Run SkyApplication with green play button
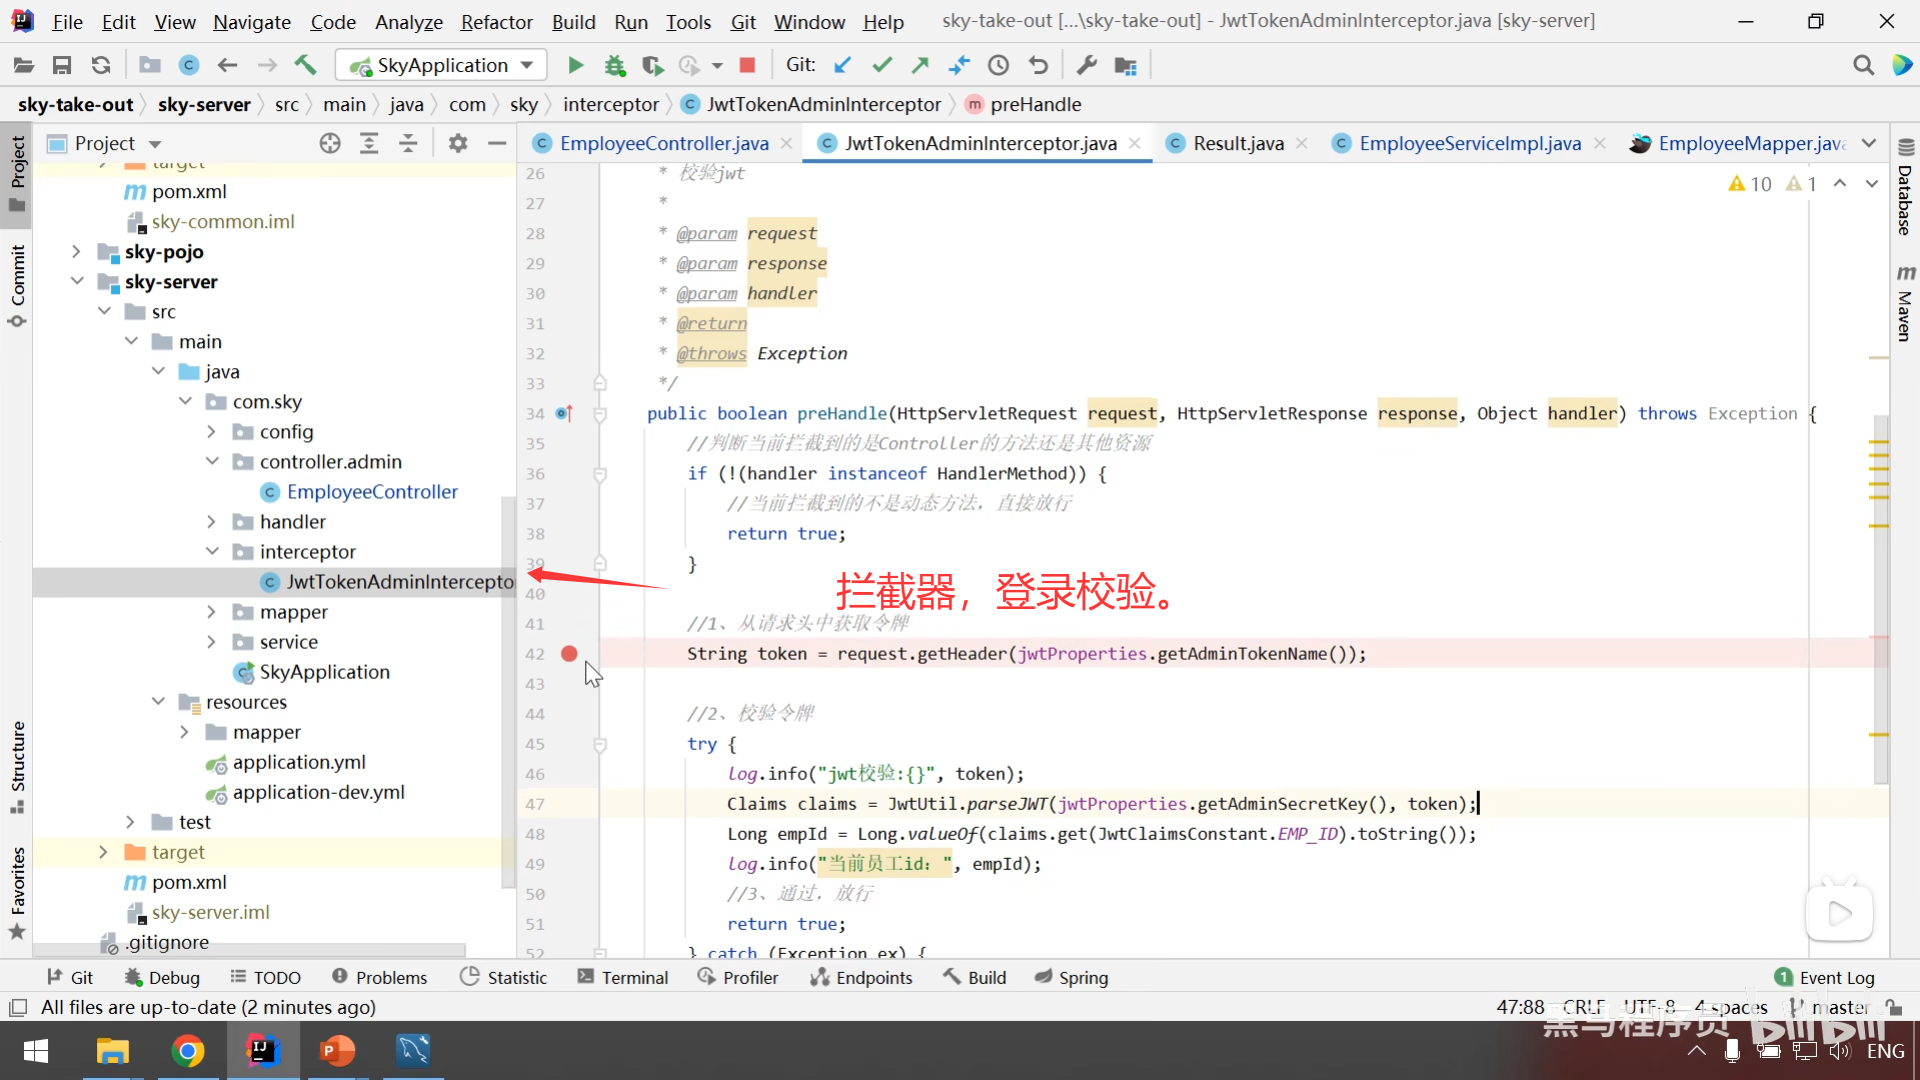This screenshot has height=1080, width=1920. coord(575,66)
